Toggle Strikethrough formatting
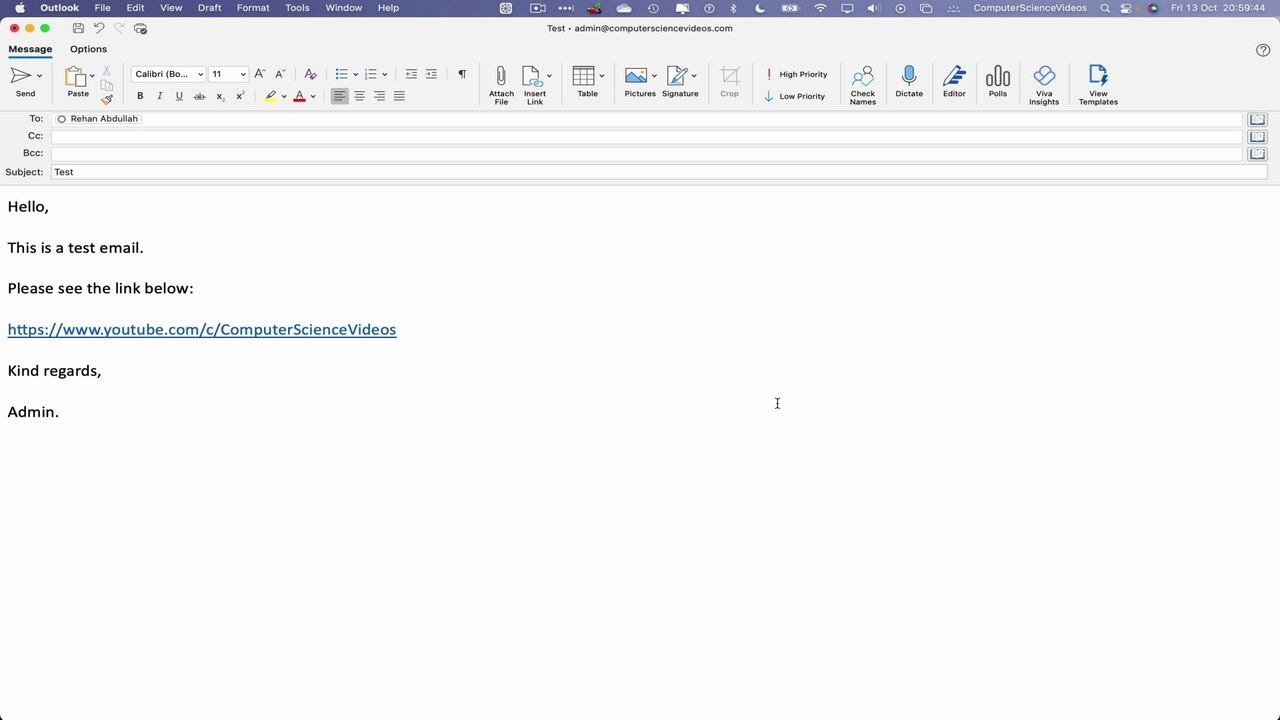The image size is (1280, 720). coord(199,96)
